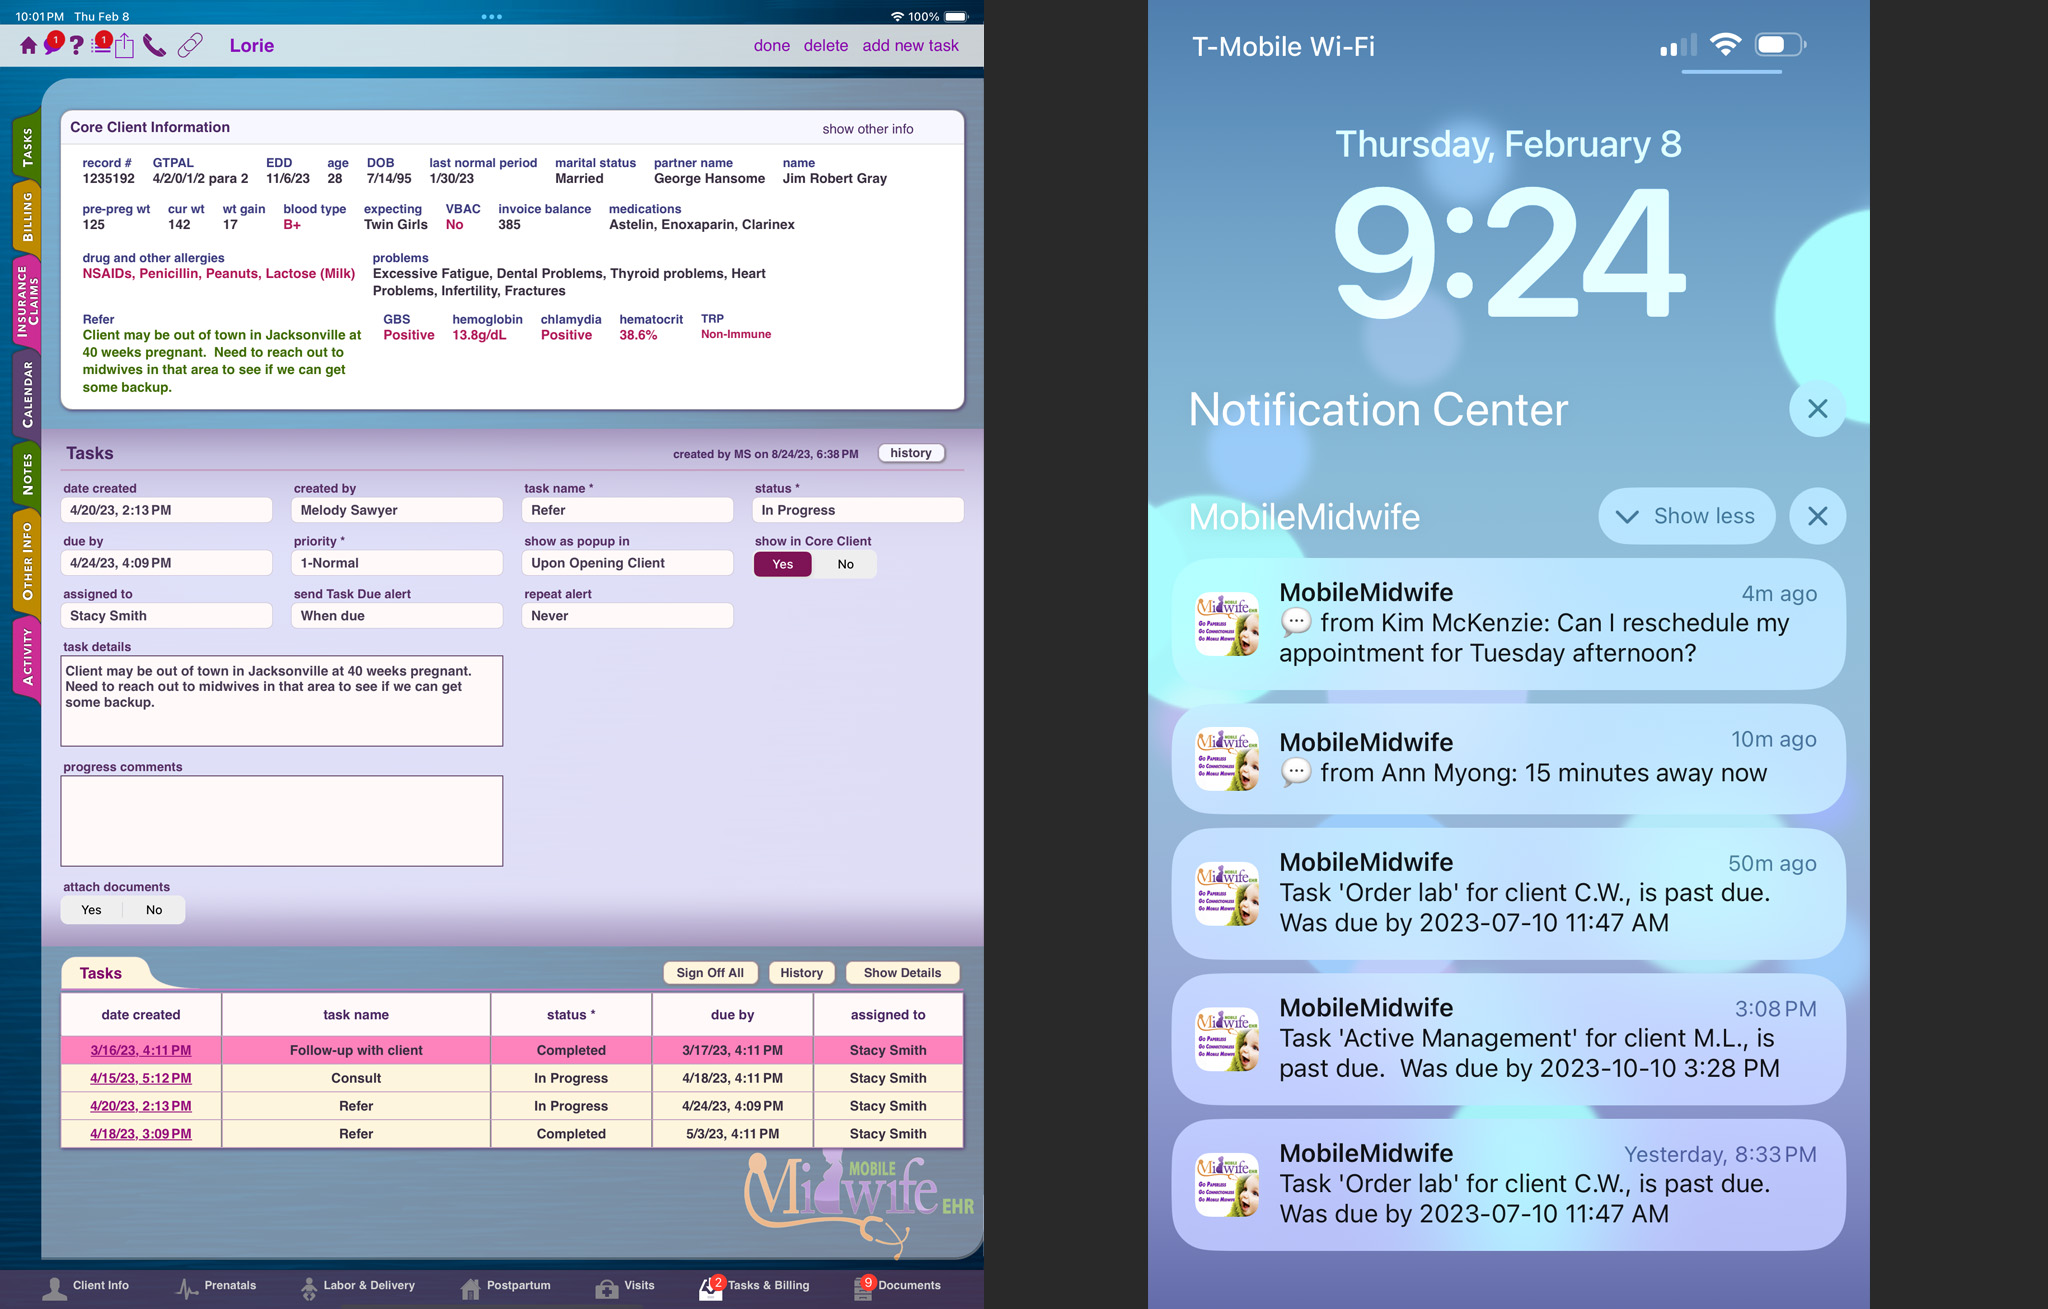Tap the date created field
This screenshot has width=2048, height=1309.
coord(167,510)
